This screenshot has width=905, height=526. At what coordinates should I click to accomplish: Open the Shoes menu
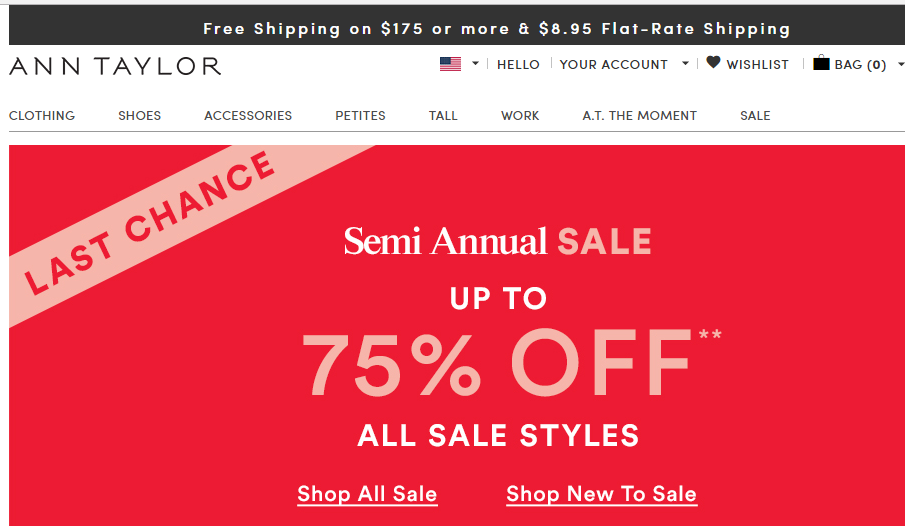pos(139,116)
